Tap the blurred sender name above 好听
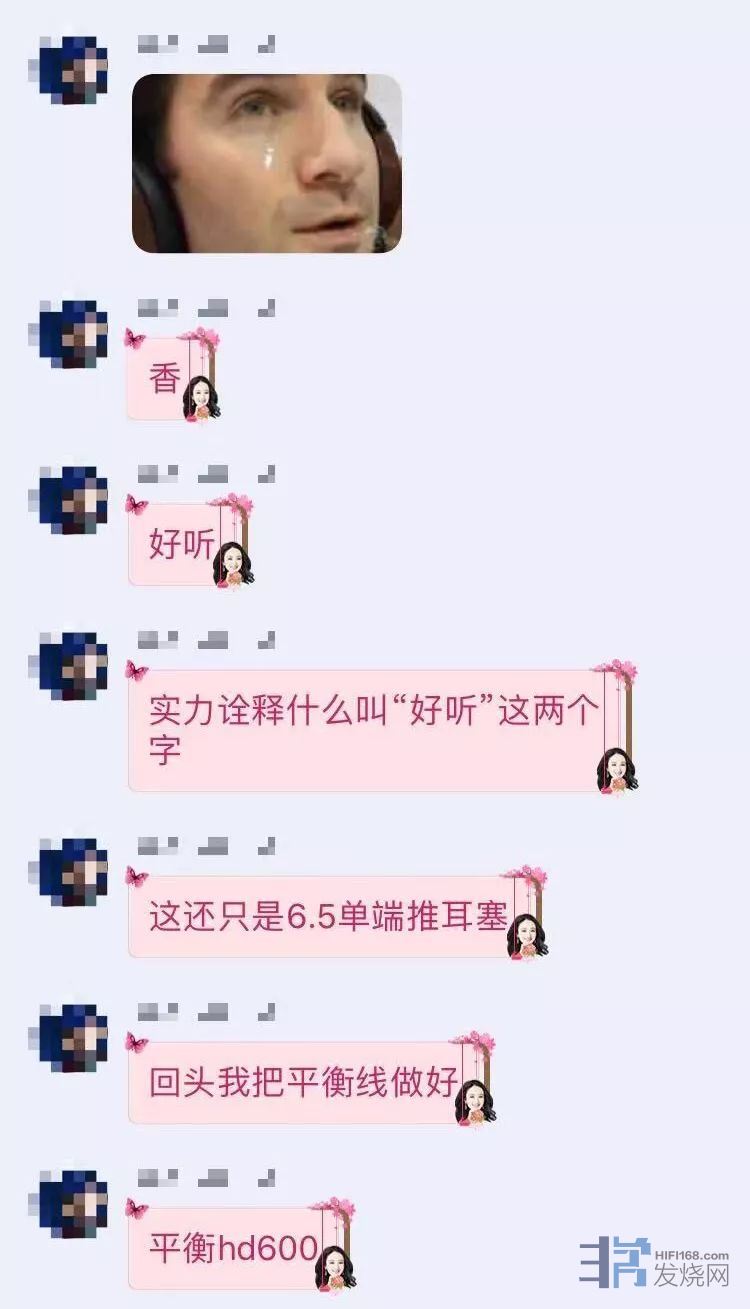 206,474
